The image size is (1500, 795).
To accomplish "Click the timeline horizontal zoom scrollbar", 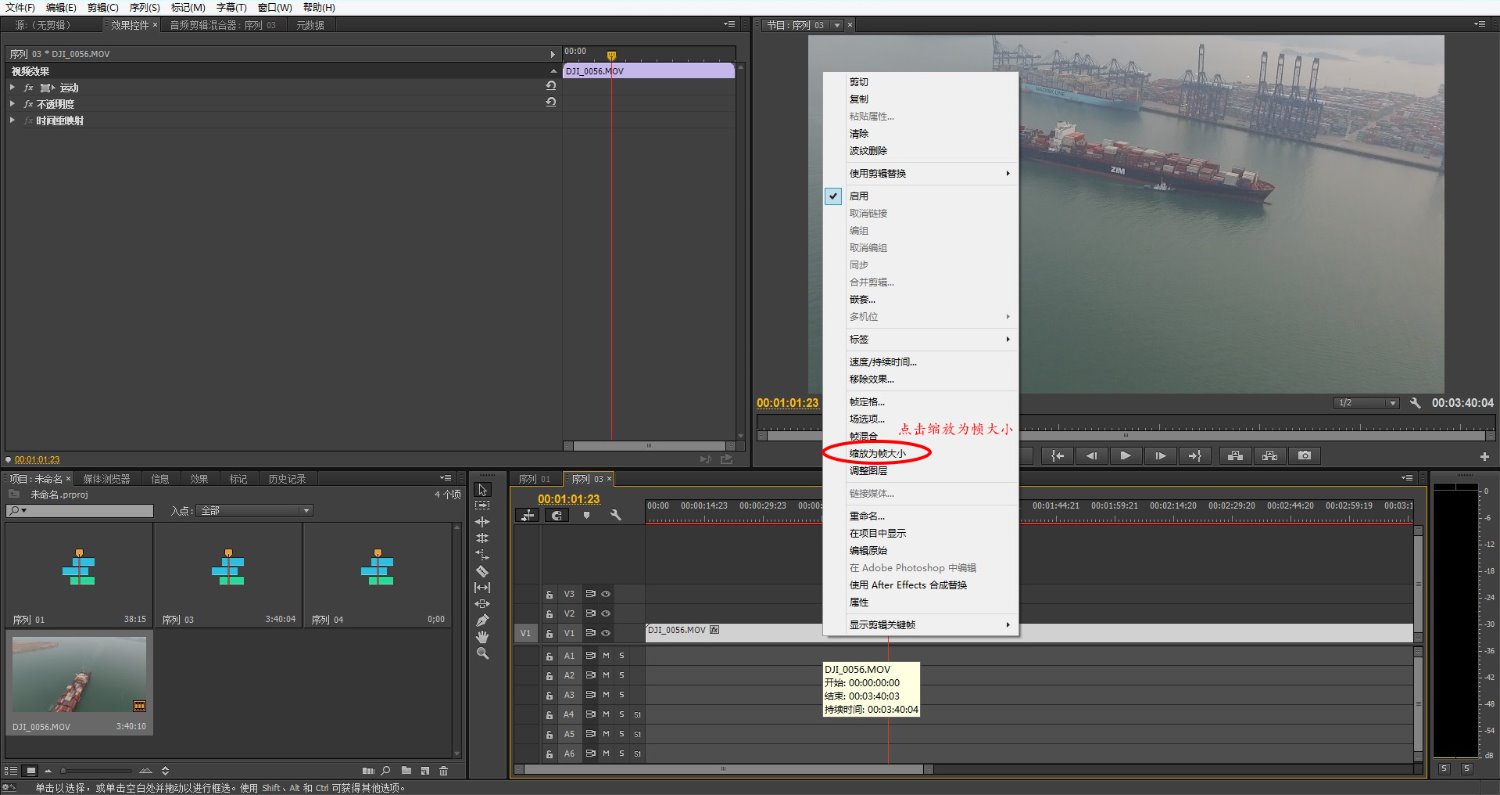I will pos(723,769).
